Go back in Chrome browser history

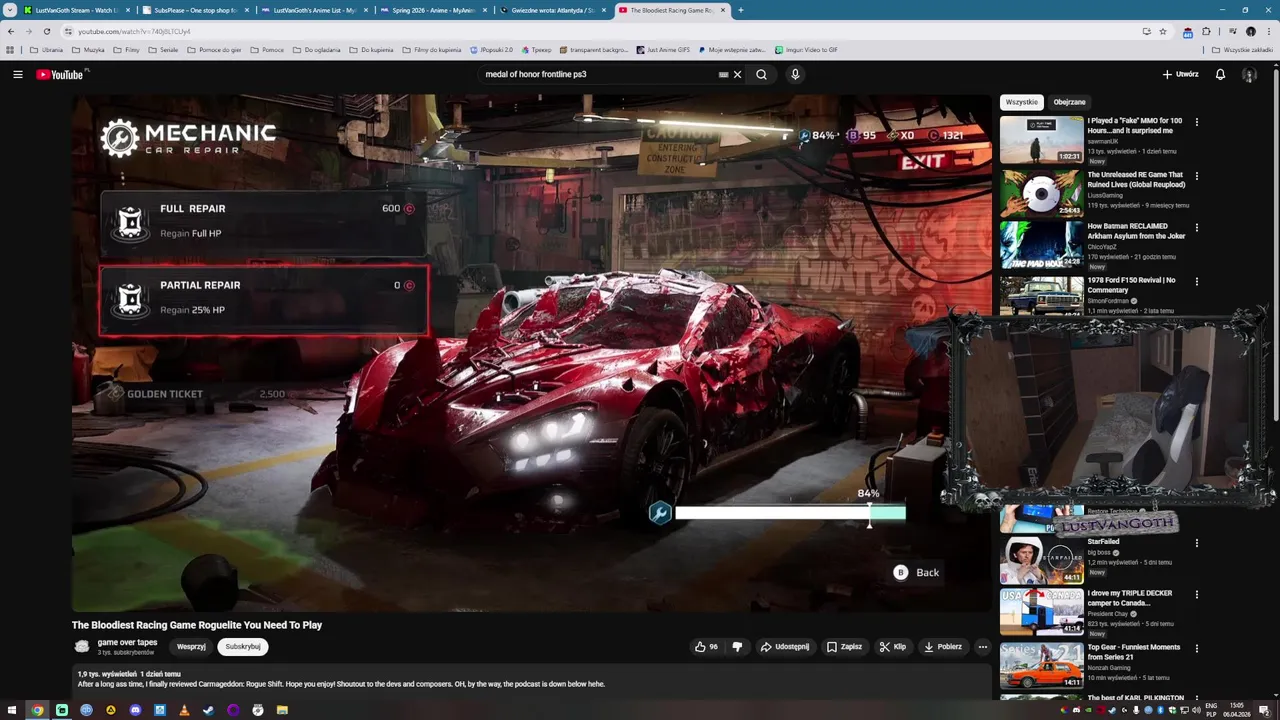[x=11, y=31]
